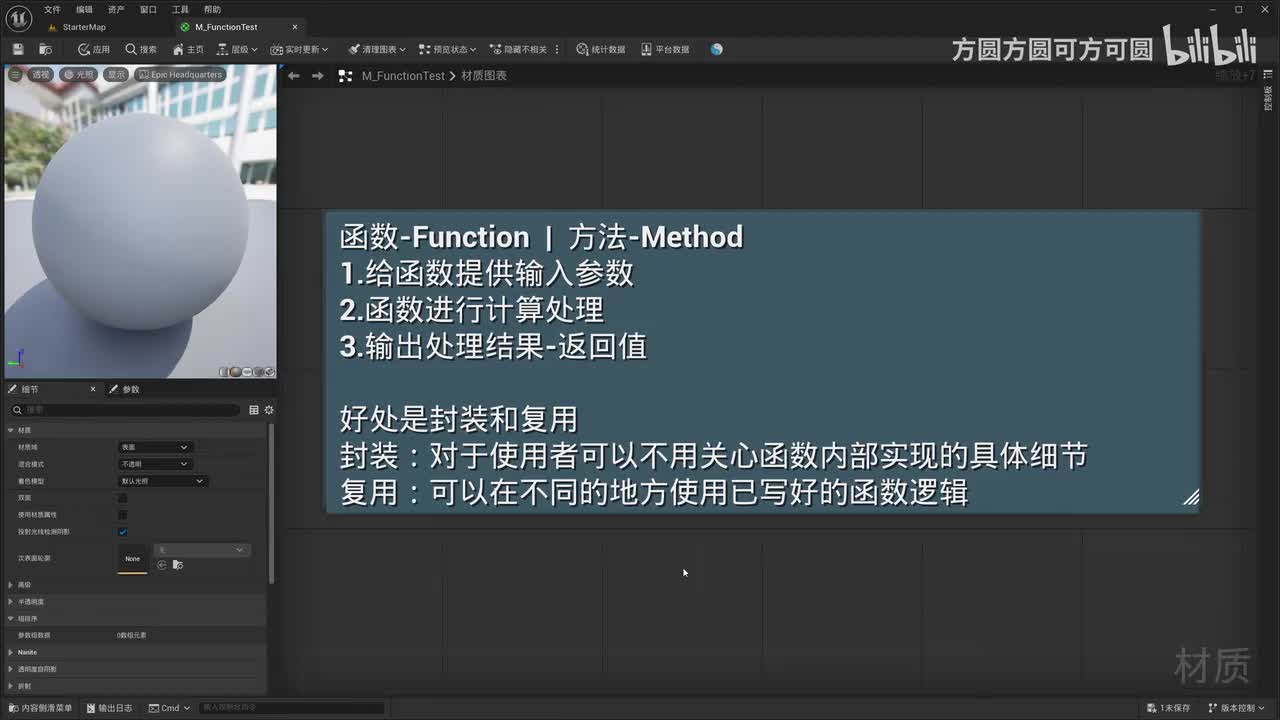Click the 平台数据 (Platform Stats) button

(x=665, y=49)
